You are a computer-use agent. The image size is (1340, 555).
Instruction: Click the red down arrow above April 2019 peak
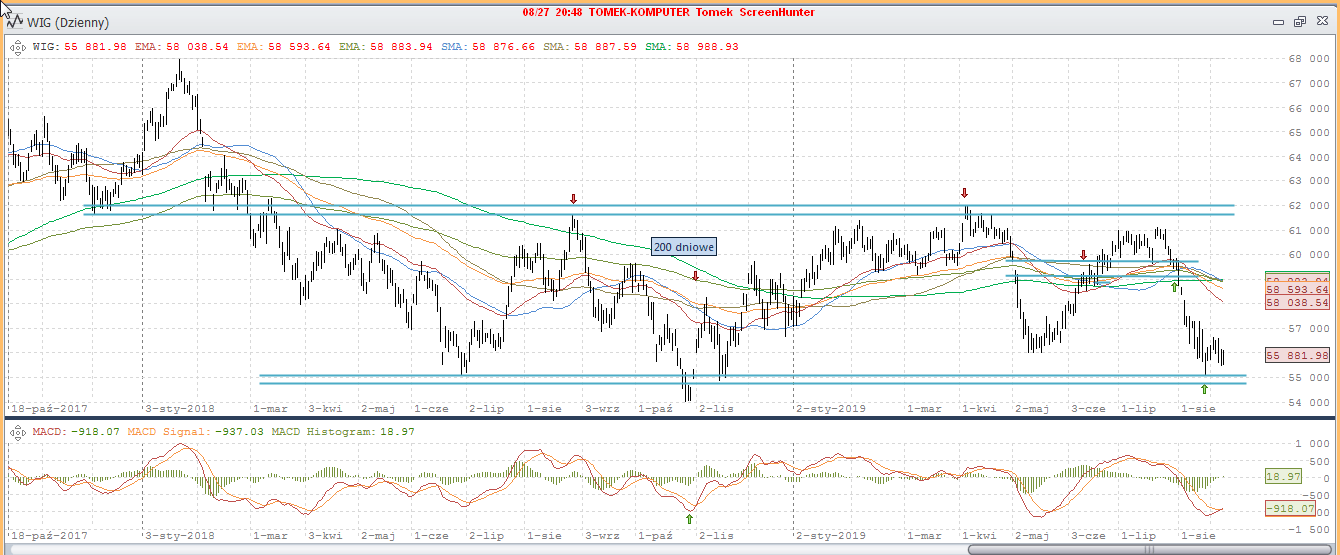pos(965,193)
